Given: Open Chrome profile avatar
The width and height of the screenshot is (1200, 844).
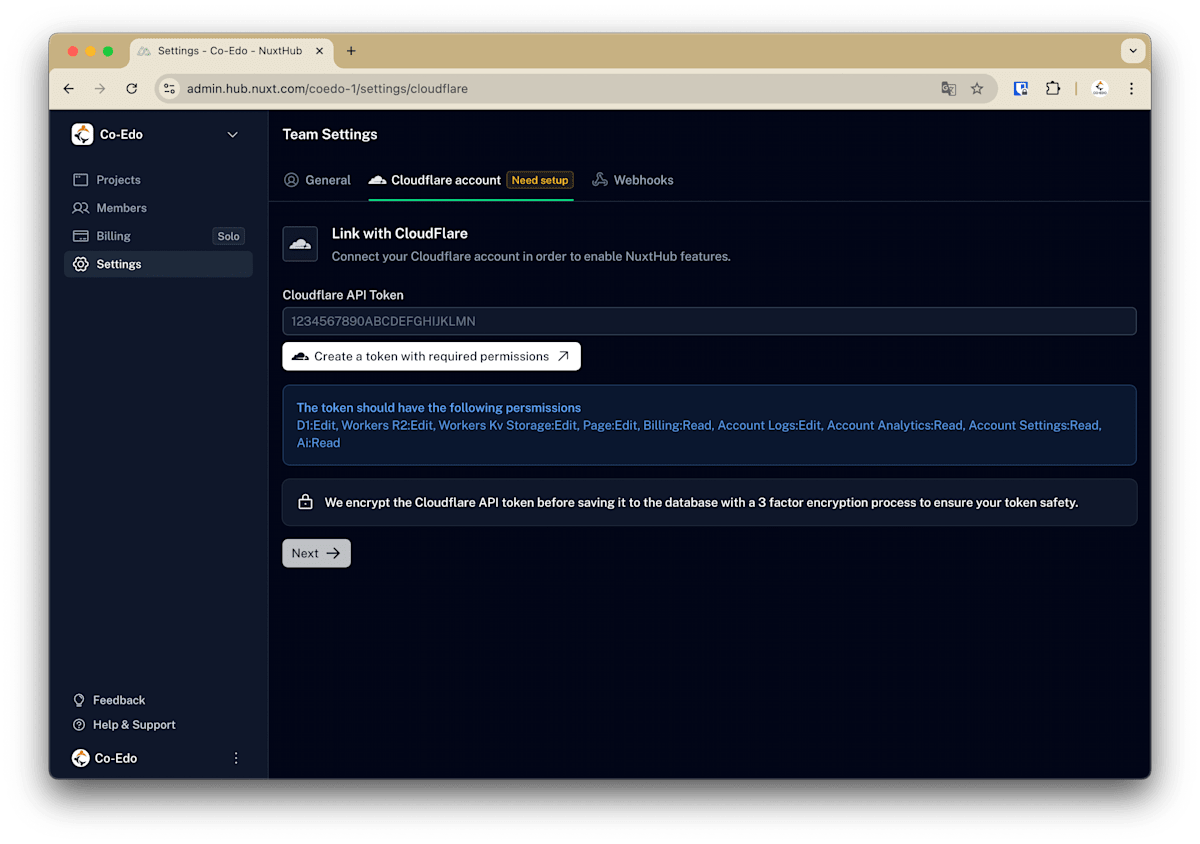Looking at the screenshot, I should coord(1099,89).
